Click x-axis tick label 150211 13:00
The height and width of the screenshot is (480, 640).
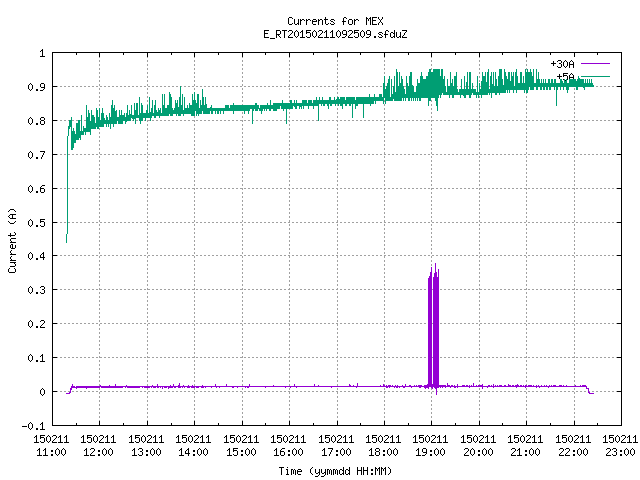point(147,446)
